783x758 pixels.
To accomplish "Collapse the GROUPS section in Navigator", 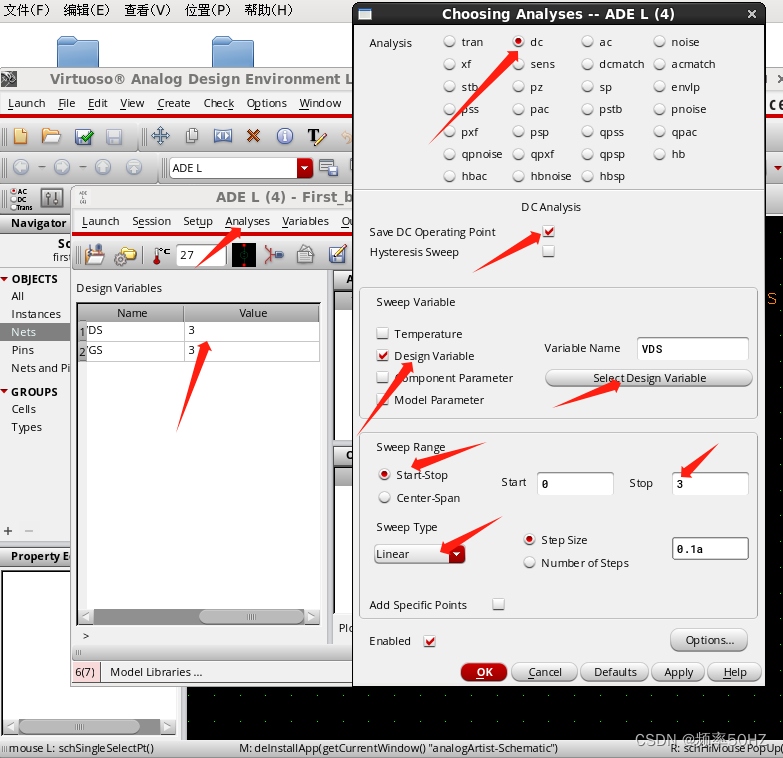I will (4, 391).
